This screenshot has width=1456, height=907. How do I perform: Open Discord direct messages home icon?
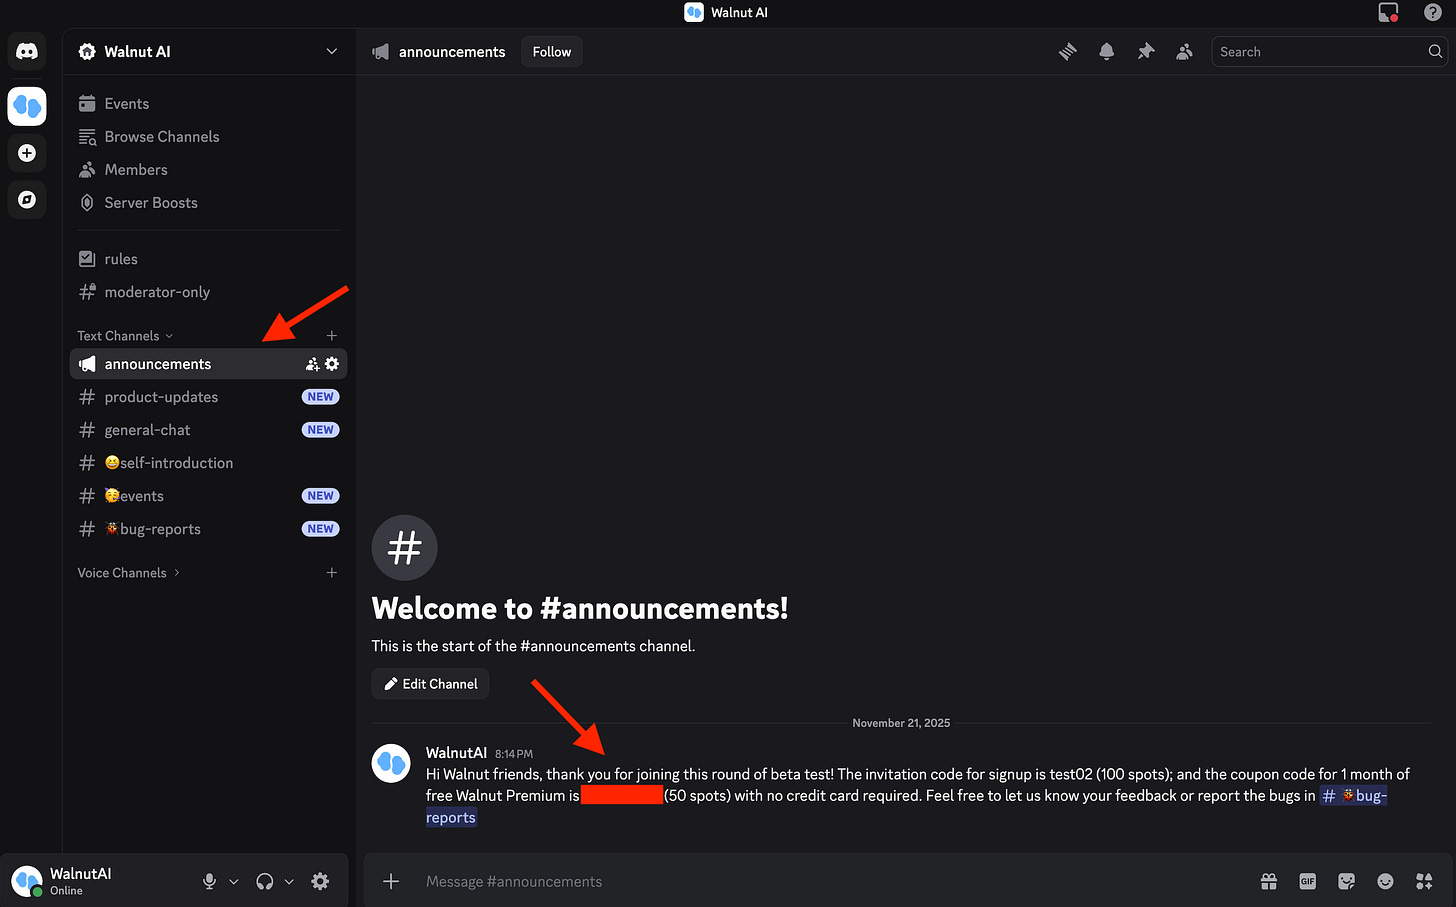pos(27,52)
